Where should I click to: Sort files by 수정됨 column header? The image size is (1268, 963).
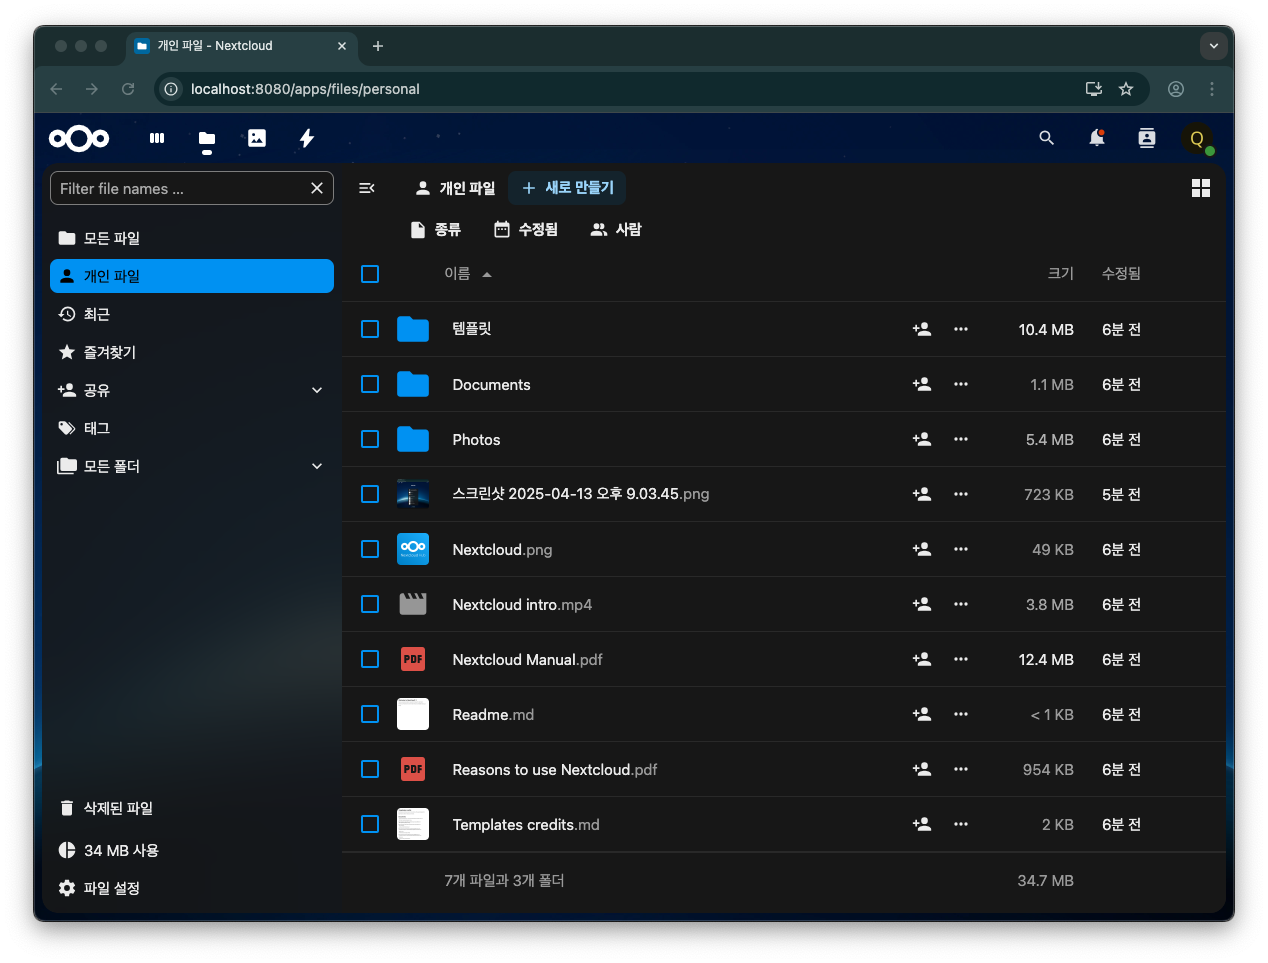[1121, 274]
